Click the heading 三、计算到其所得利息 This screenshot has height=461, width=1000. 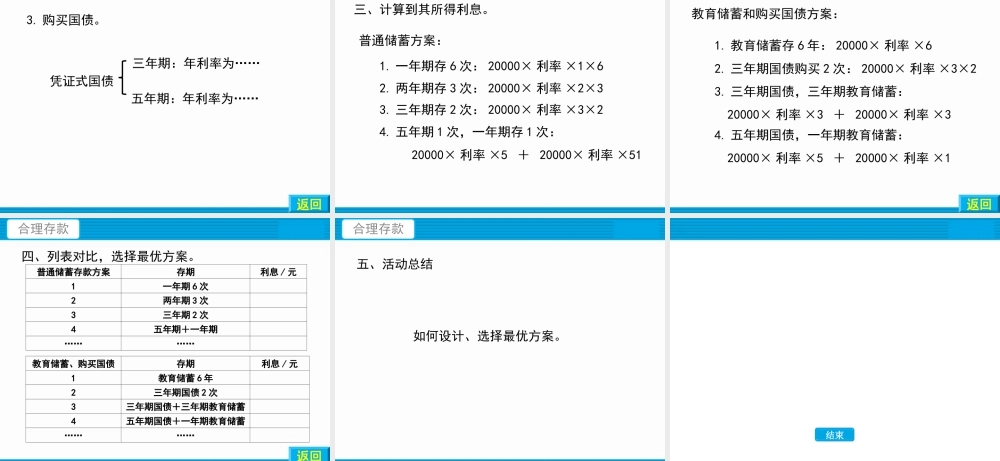(423, 10)
